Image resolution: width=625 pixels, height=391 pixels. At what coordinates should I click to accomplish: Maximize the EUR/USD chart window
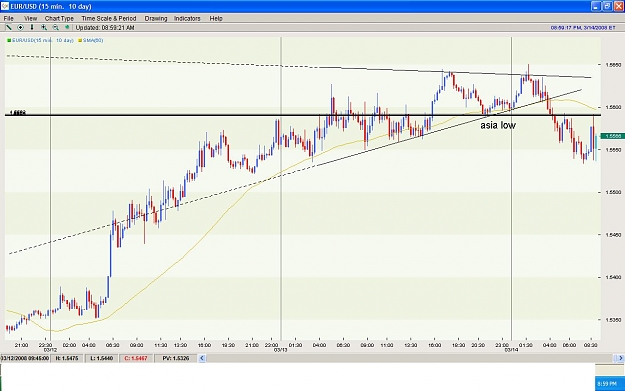(x=607, y=6)
